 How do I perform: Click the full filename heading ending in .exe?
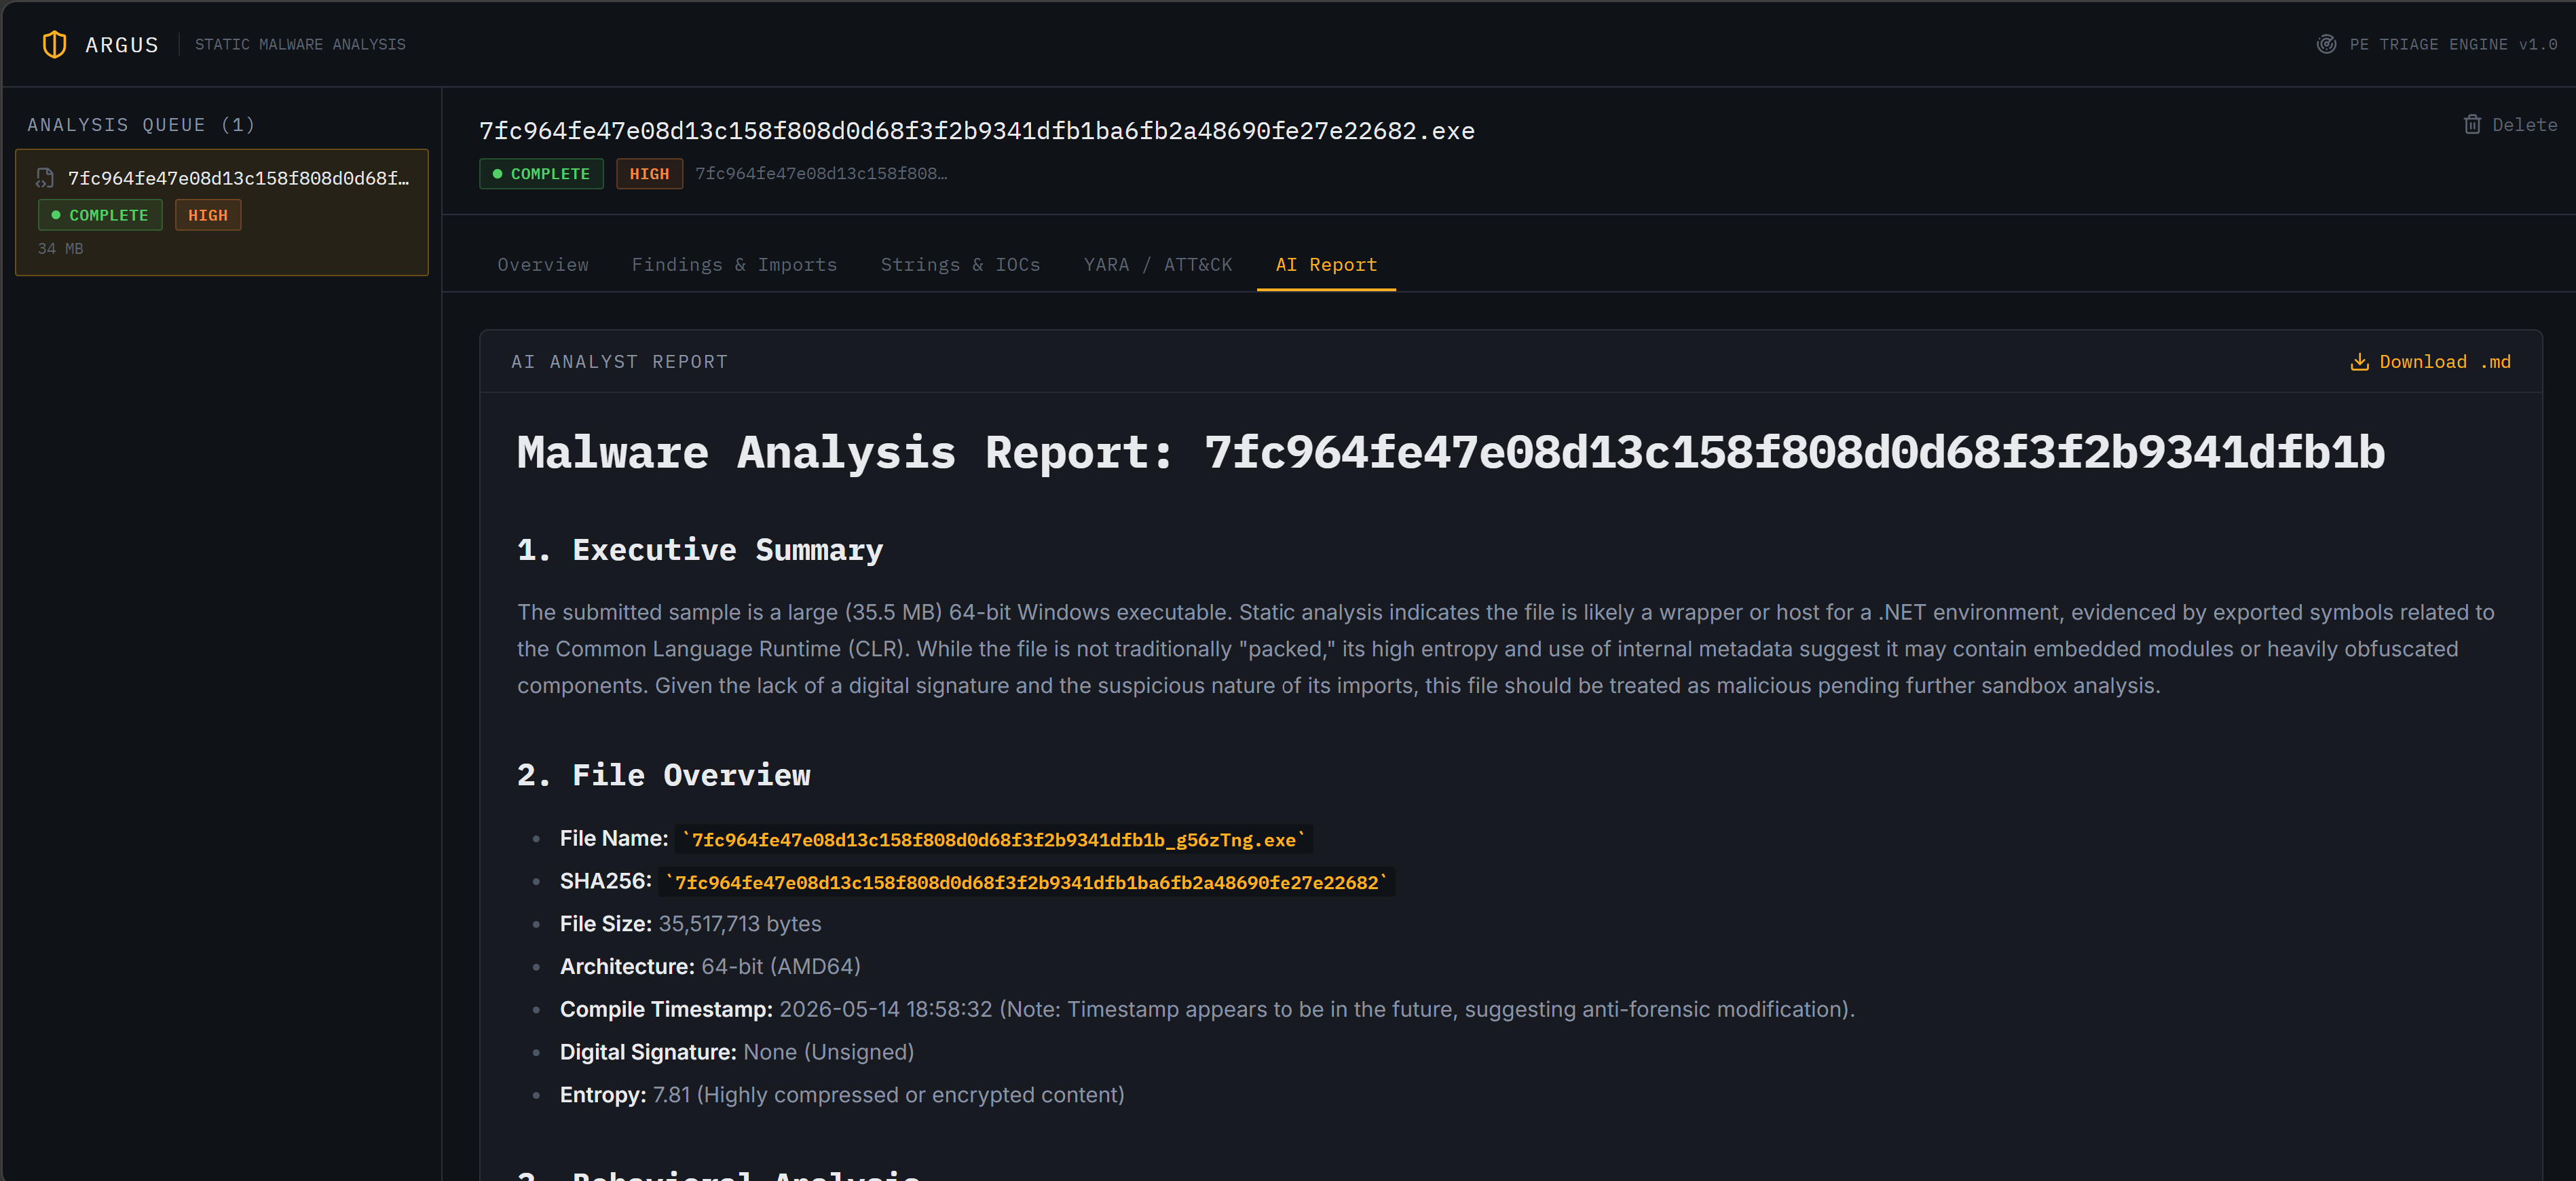tap(976, 130)
